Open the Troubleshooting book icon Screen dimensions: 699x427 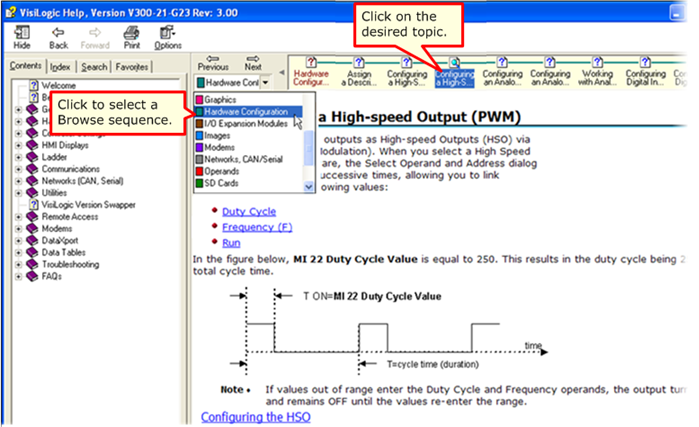pyautogui.click(x=32, y=264)
